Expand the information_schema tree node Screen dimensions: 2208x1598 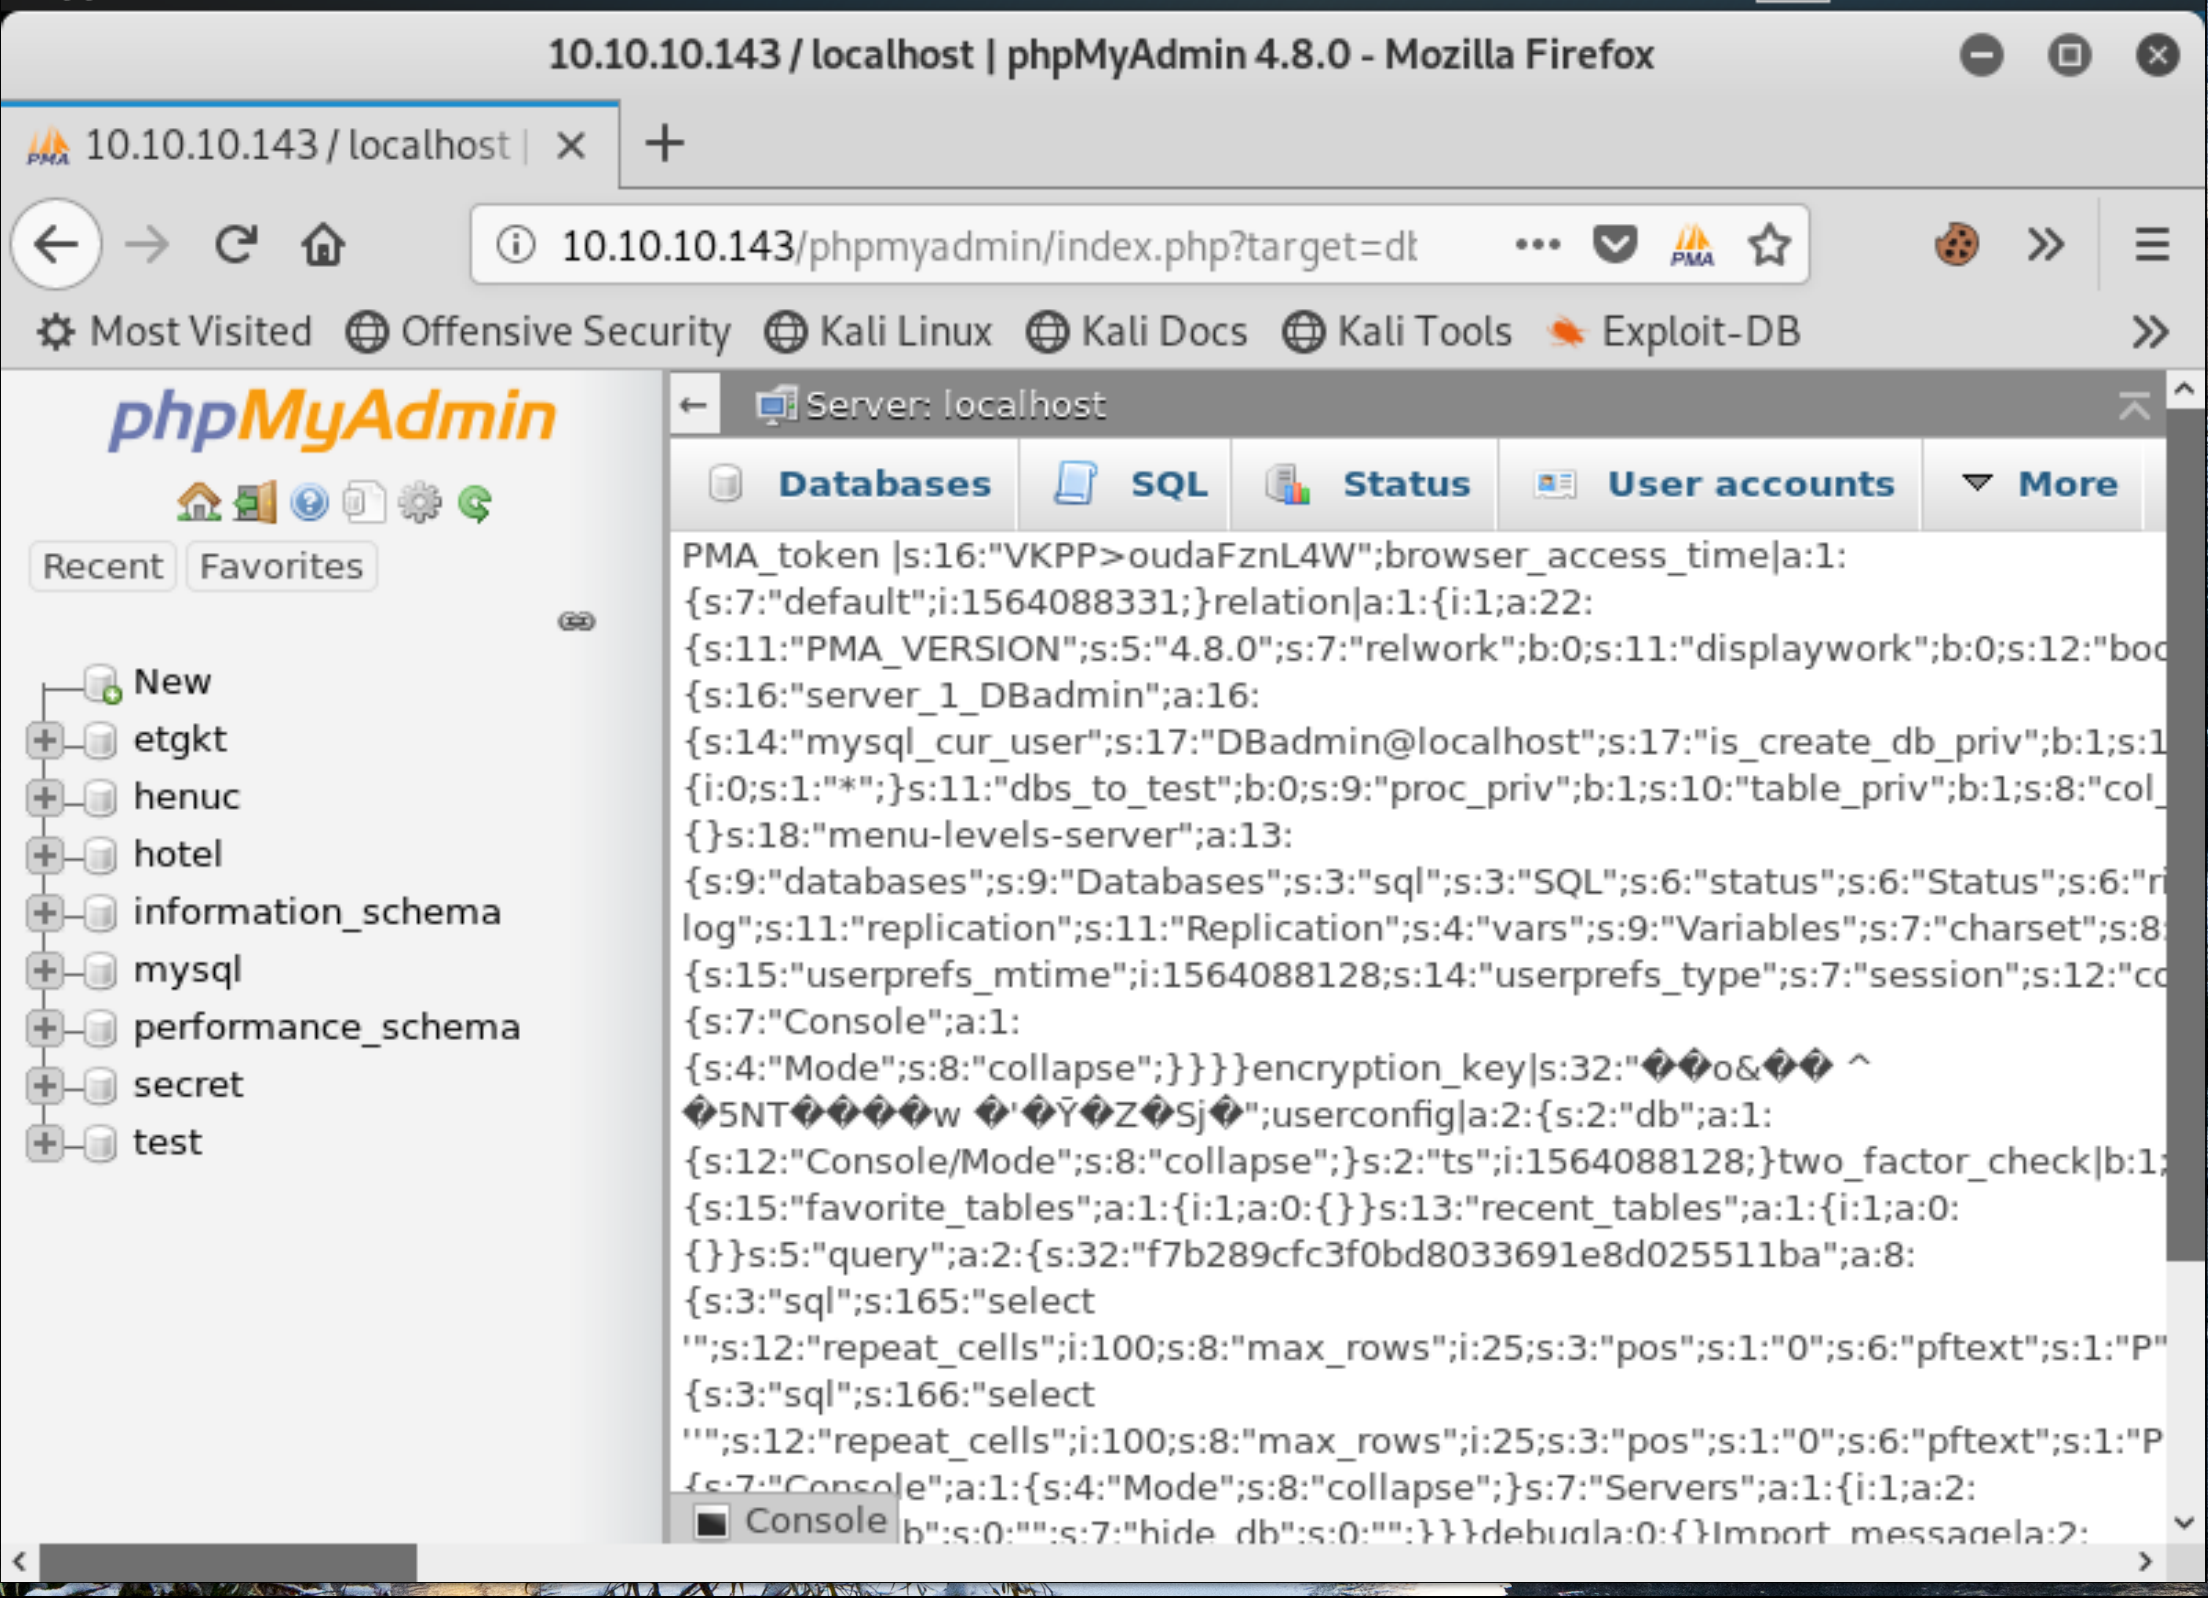pos(44,913)
